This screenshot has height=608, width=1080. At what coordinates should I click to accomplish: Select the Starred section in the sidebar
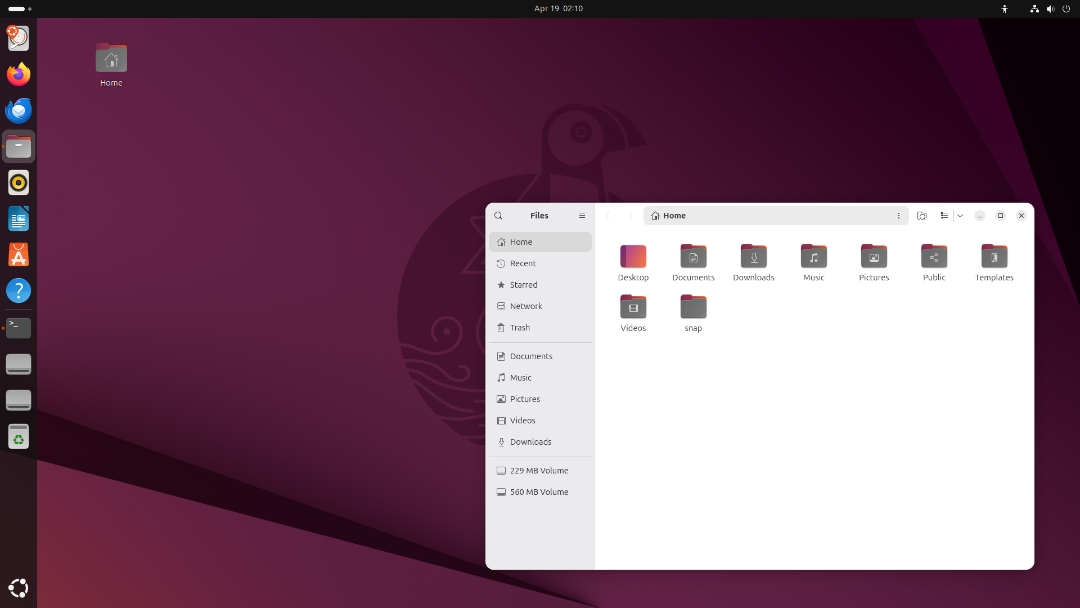[x=523, y=284]
